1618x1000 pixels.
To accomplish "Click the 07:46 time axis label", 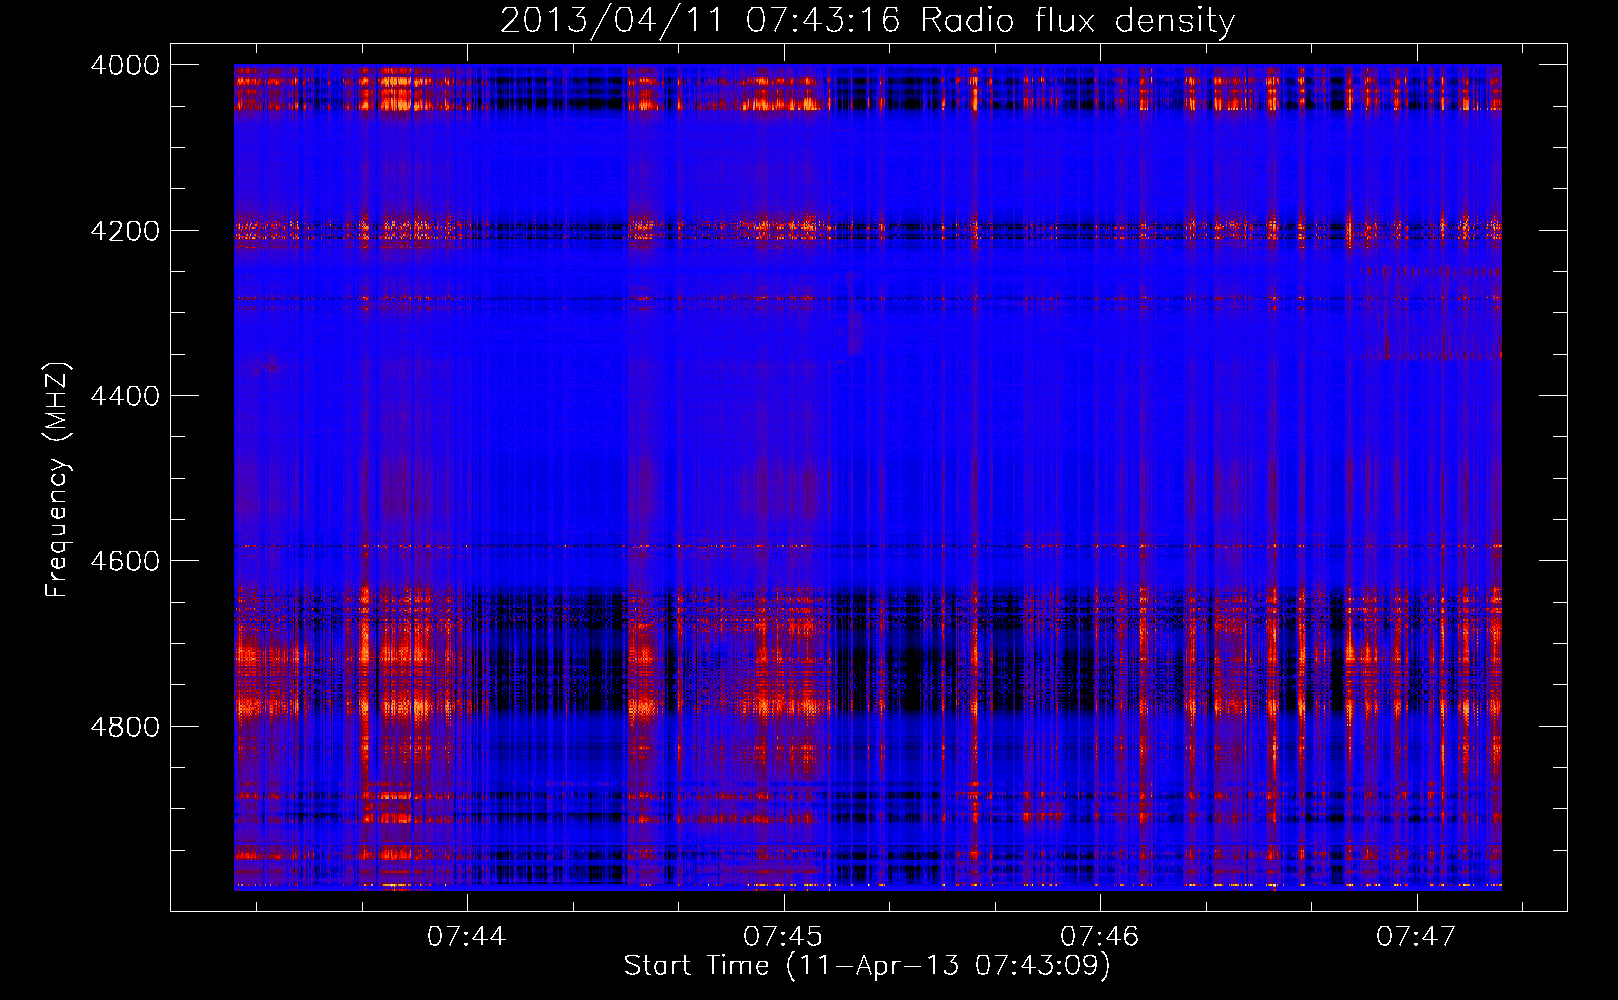I will [1099, 936].
